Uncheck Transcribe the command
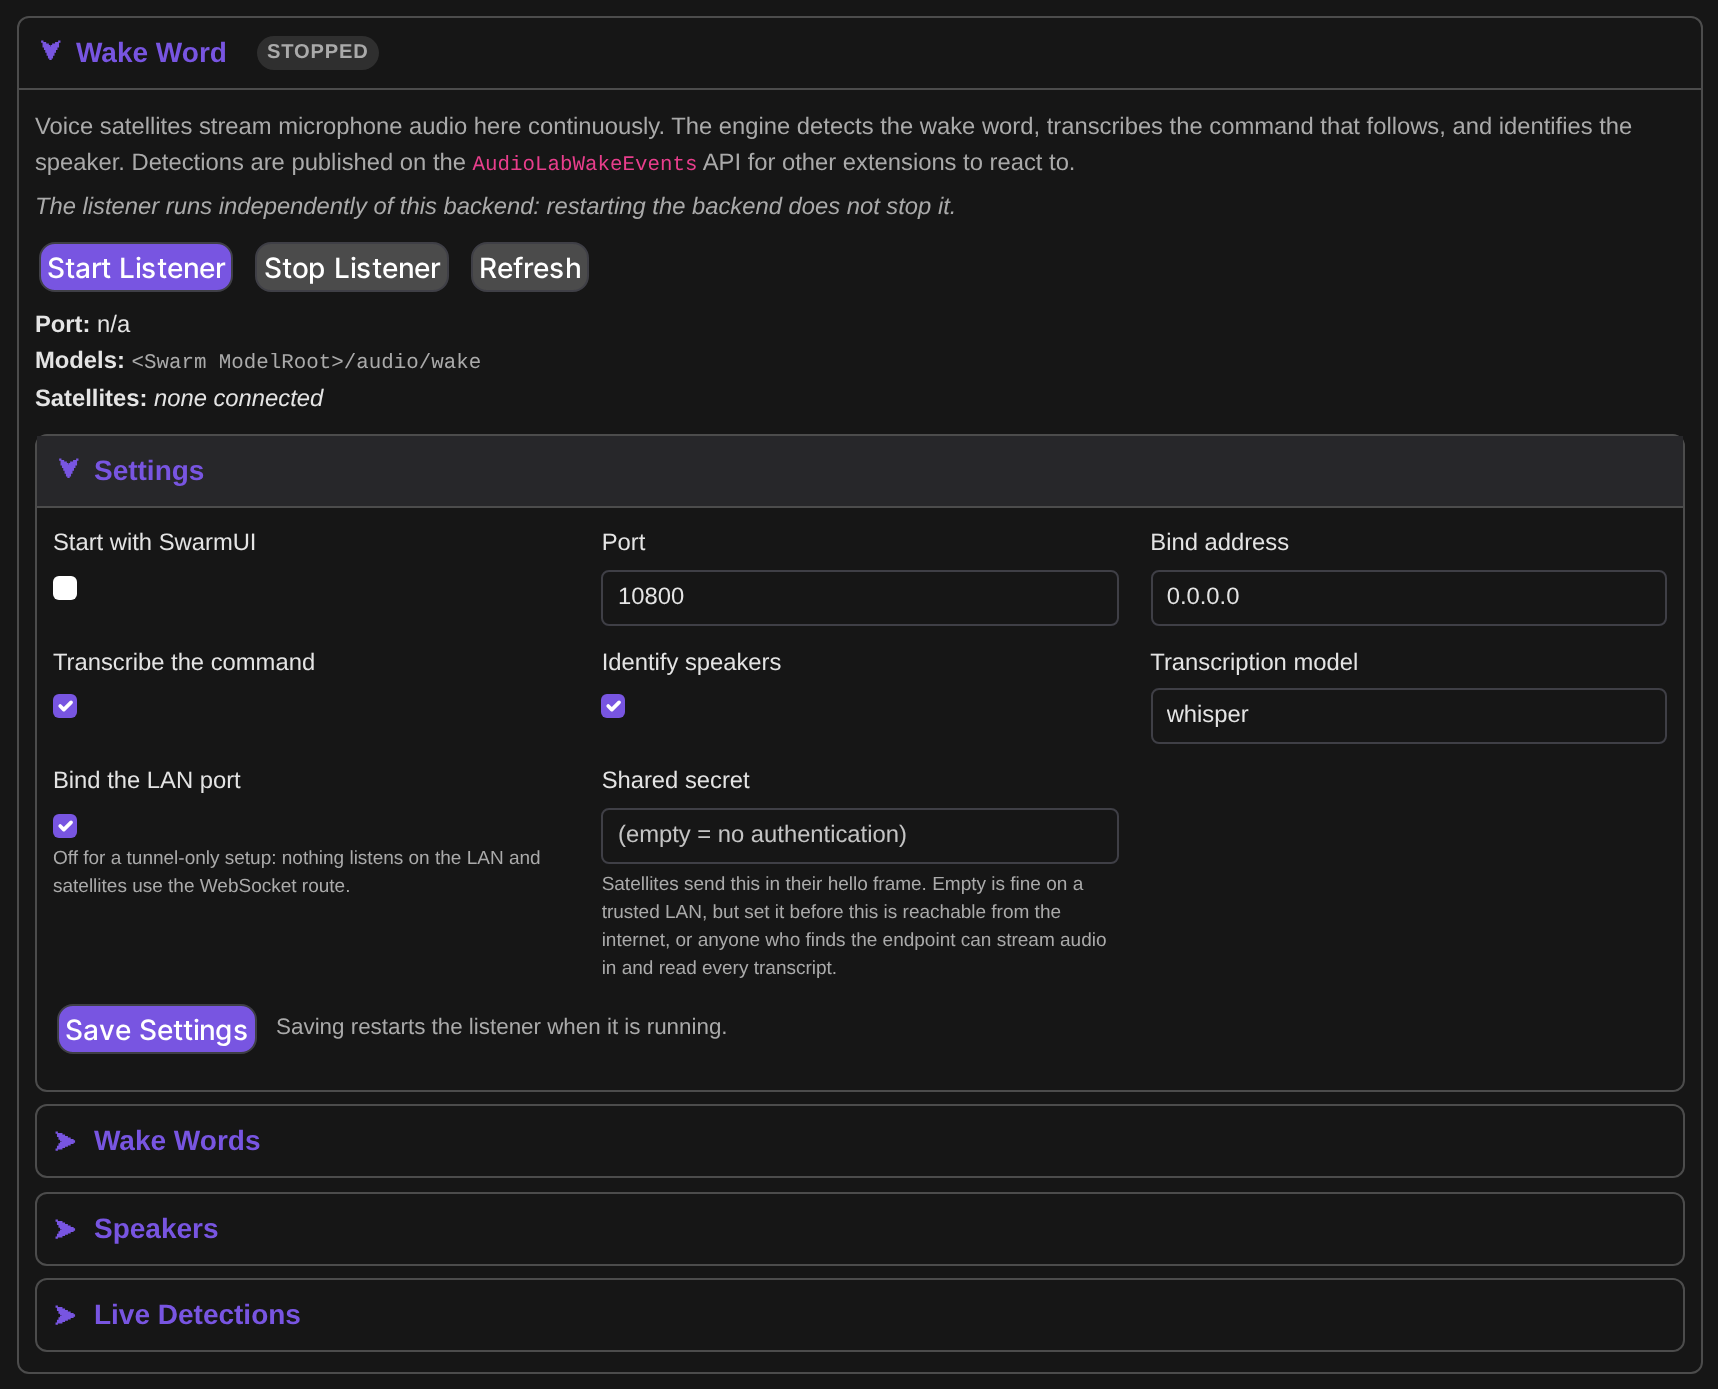This screenshot has width=1718, height=1389. 65,706
